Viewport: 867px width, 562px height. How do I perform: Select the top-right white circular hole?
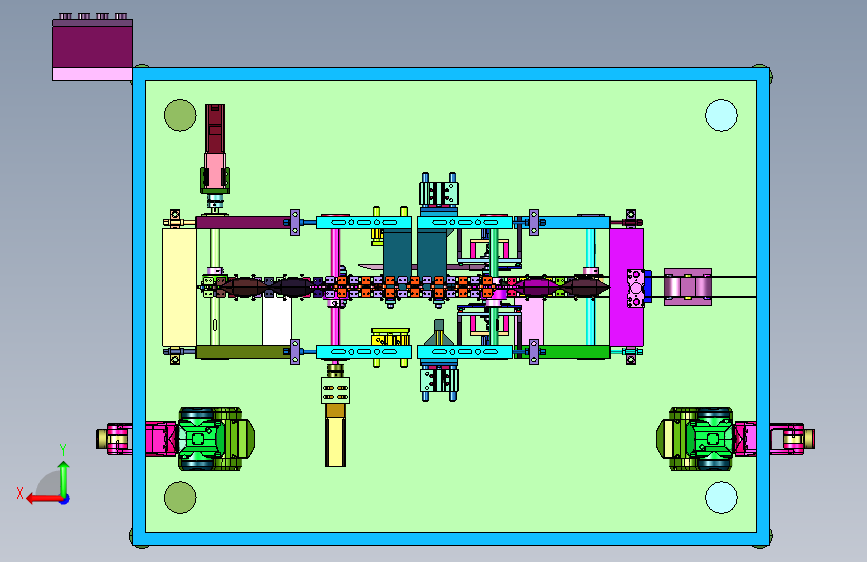721,116
